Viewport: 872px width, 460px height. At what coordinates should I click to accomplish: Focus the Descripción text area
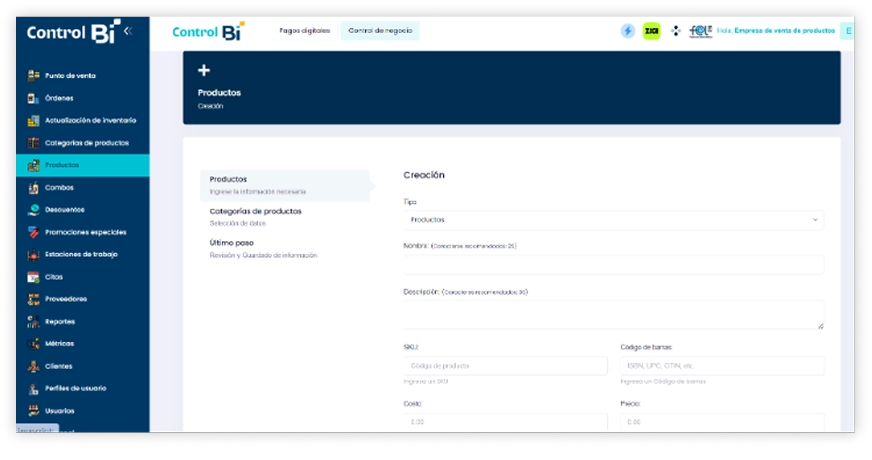pos(613,314)
